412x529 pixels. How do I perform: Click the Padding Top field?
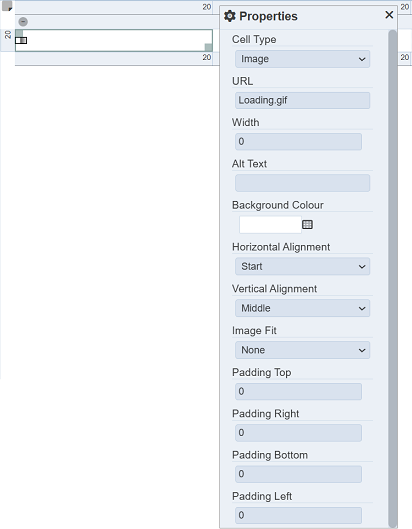point(298,391)
